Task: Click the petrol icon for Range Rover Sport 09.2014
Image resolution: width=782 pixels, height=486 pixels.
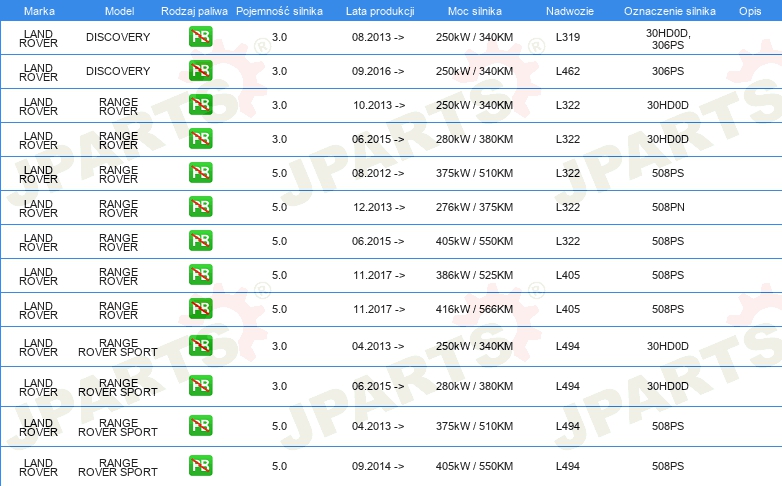Action: coord(200,466)
